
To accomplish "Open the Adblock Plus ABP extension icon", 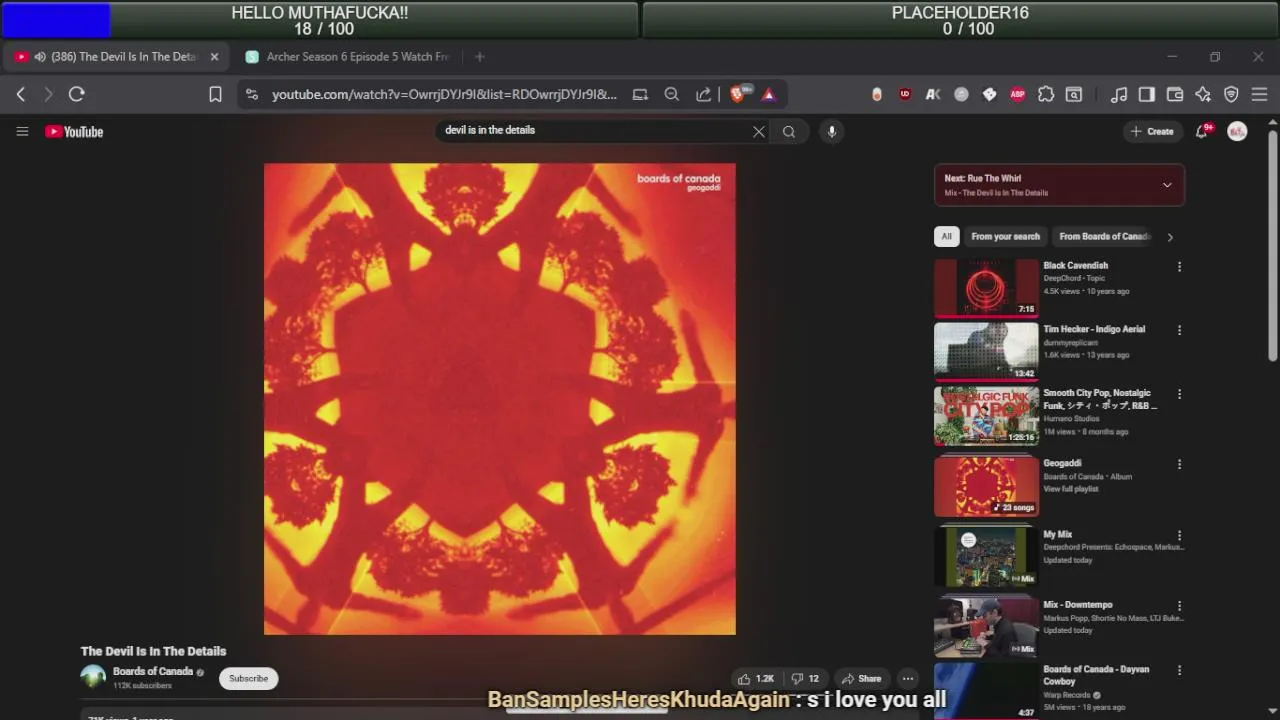I will (1017, 94).
